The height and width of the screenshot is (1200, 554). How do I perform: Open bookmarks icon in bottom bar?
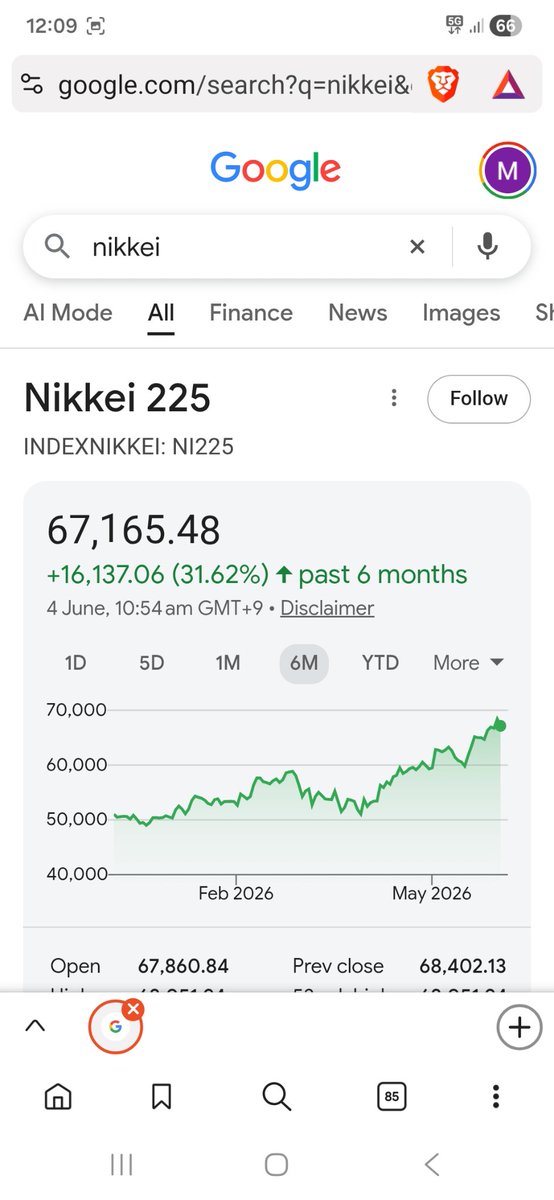162,1097
